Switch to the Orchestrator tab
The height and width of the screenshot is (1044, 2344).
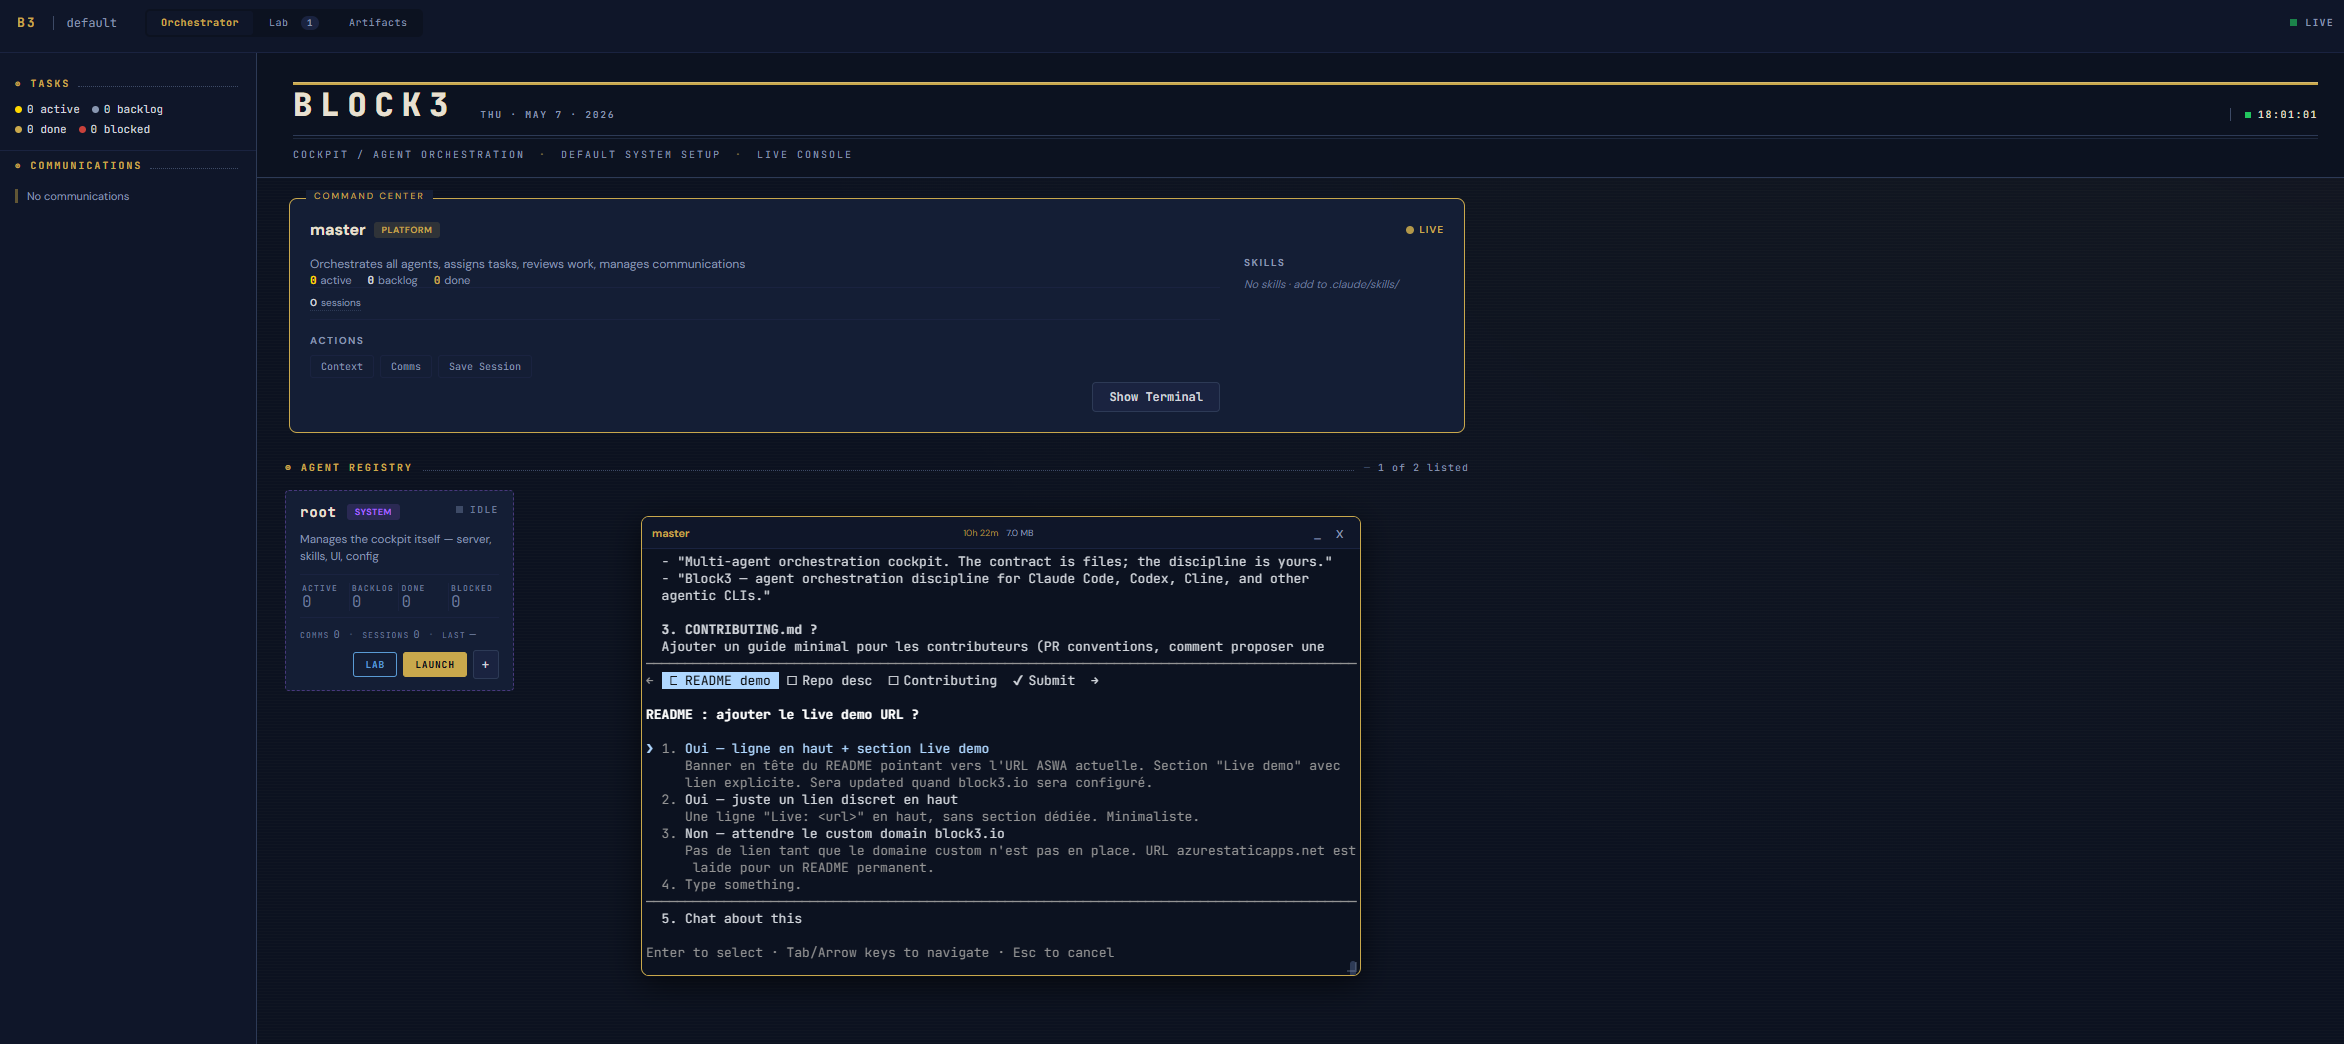coord(200,22)
